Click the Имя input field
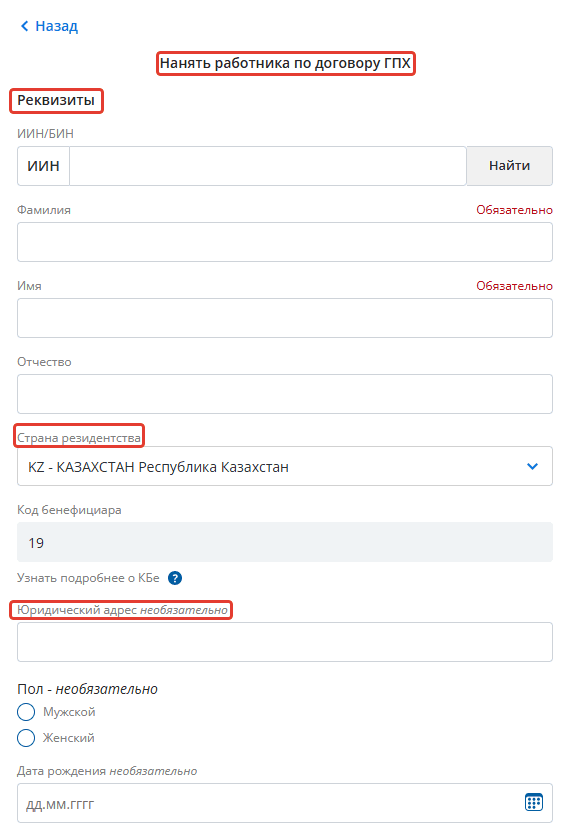Image resolution: width=578 pixels, height=835 pixels. click(285, 318)
